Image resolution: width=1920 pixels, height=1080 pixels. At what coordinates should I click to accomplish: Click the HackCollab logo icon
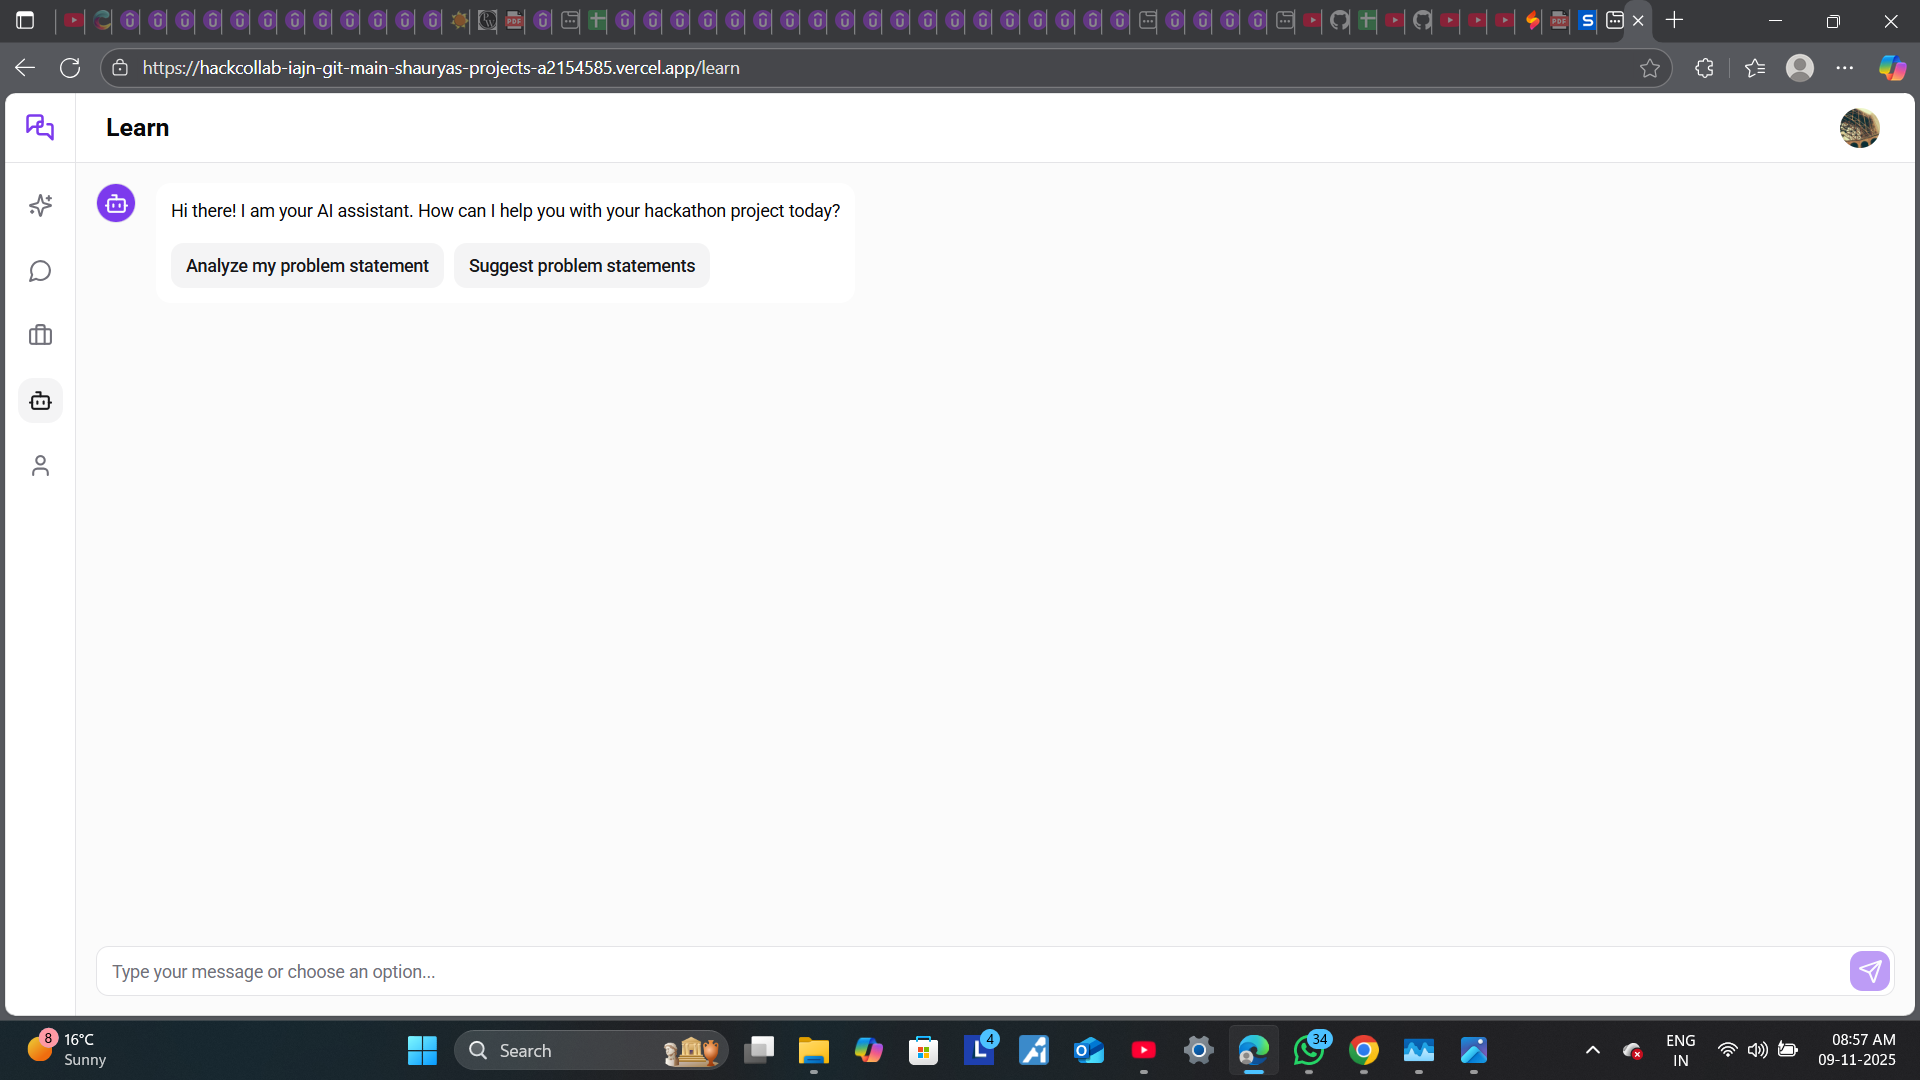[40, 127]
